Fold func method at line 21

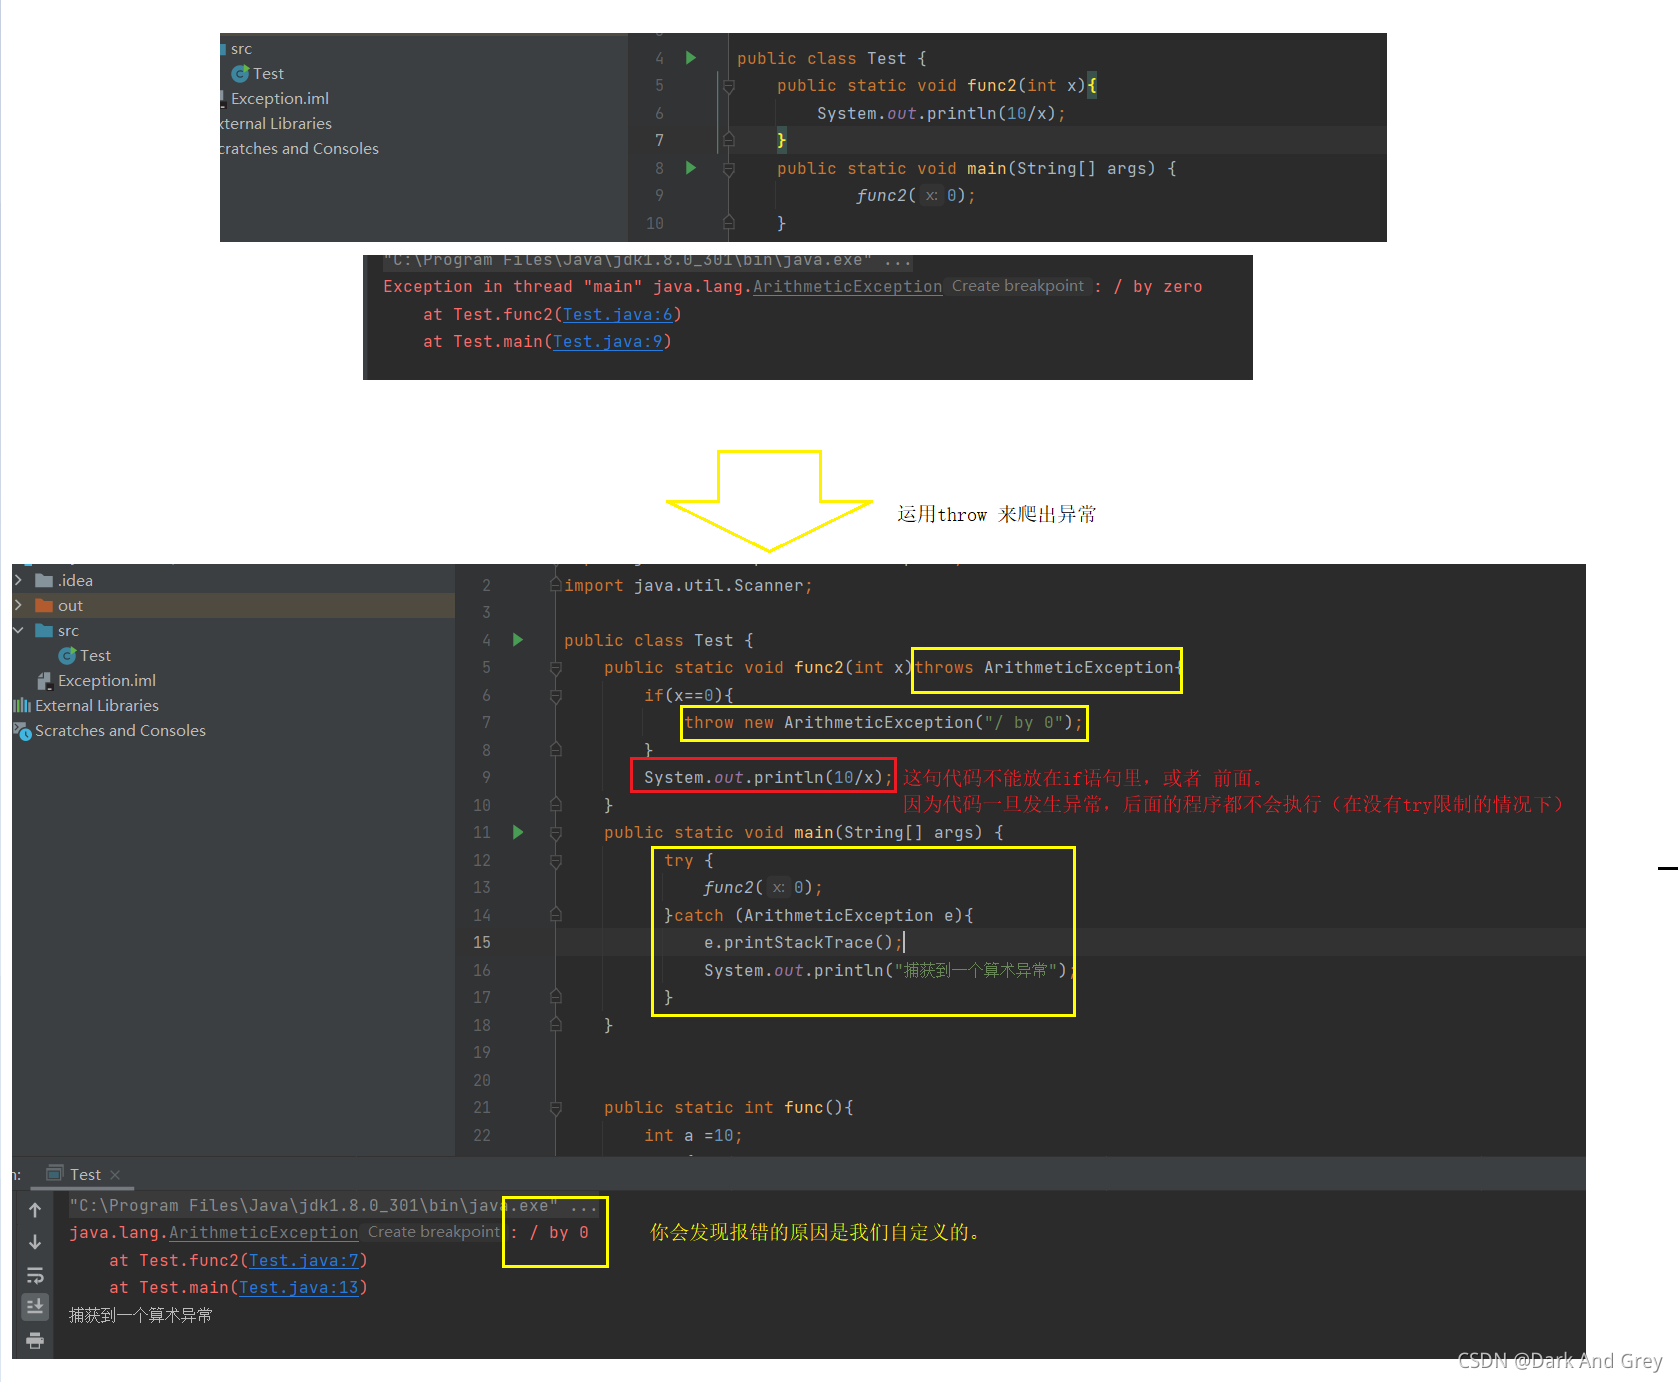coord(556,1108)
